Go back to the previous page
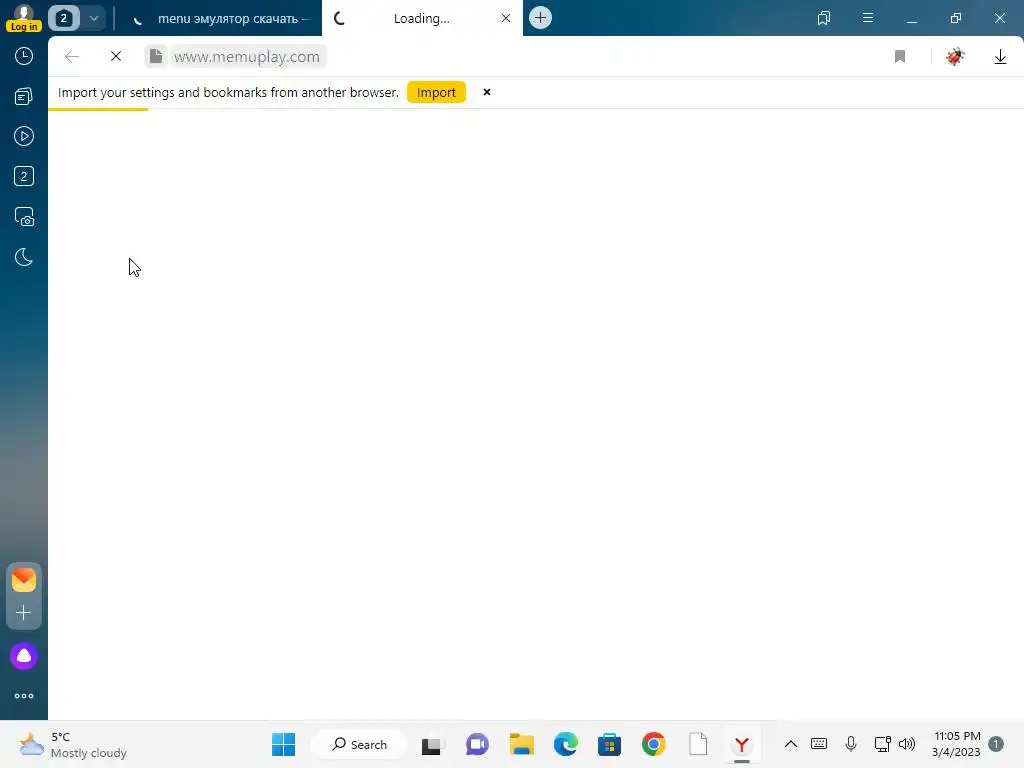The width and height of the screenshot is (1024, 768). tap(72, 57)
